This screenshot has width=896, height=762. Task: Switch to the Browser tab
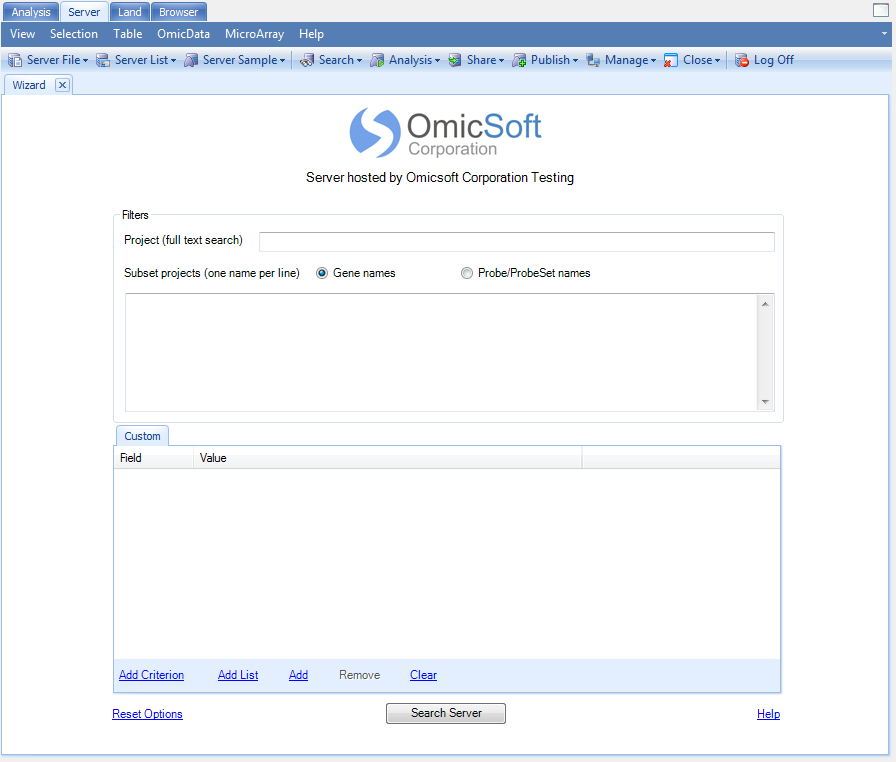coord(178,12)
